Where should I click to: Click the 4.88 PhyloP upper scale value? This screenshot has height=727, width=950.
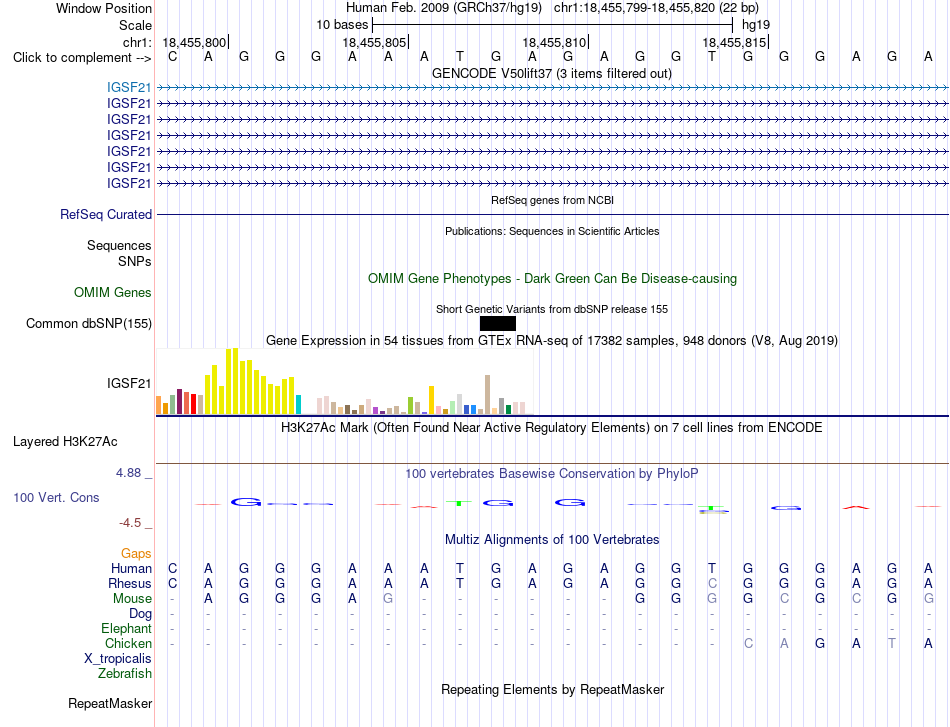[128, 473]
